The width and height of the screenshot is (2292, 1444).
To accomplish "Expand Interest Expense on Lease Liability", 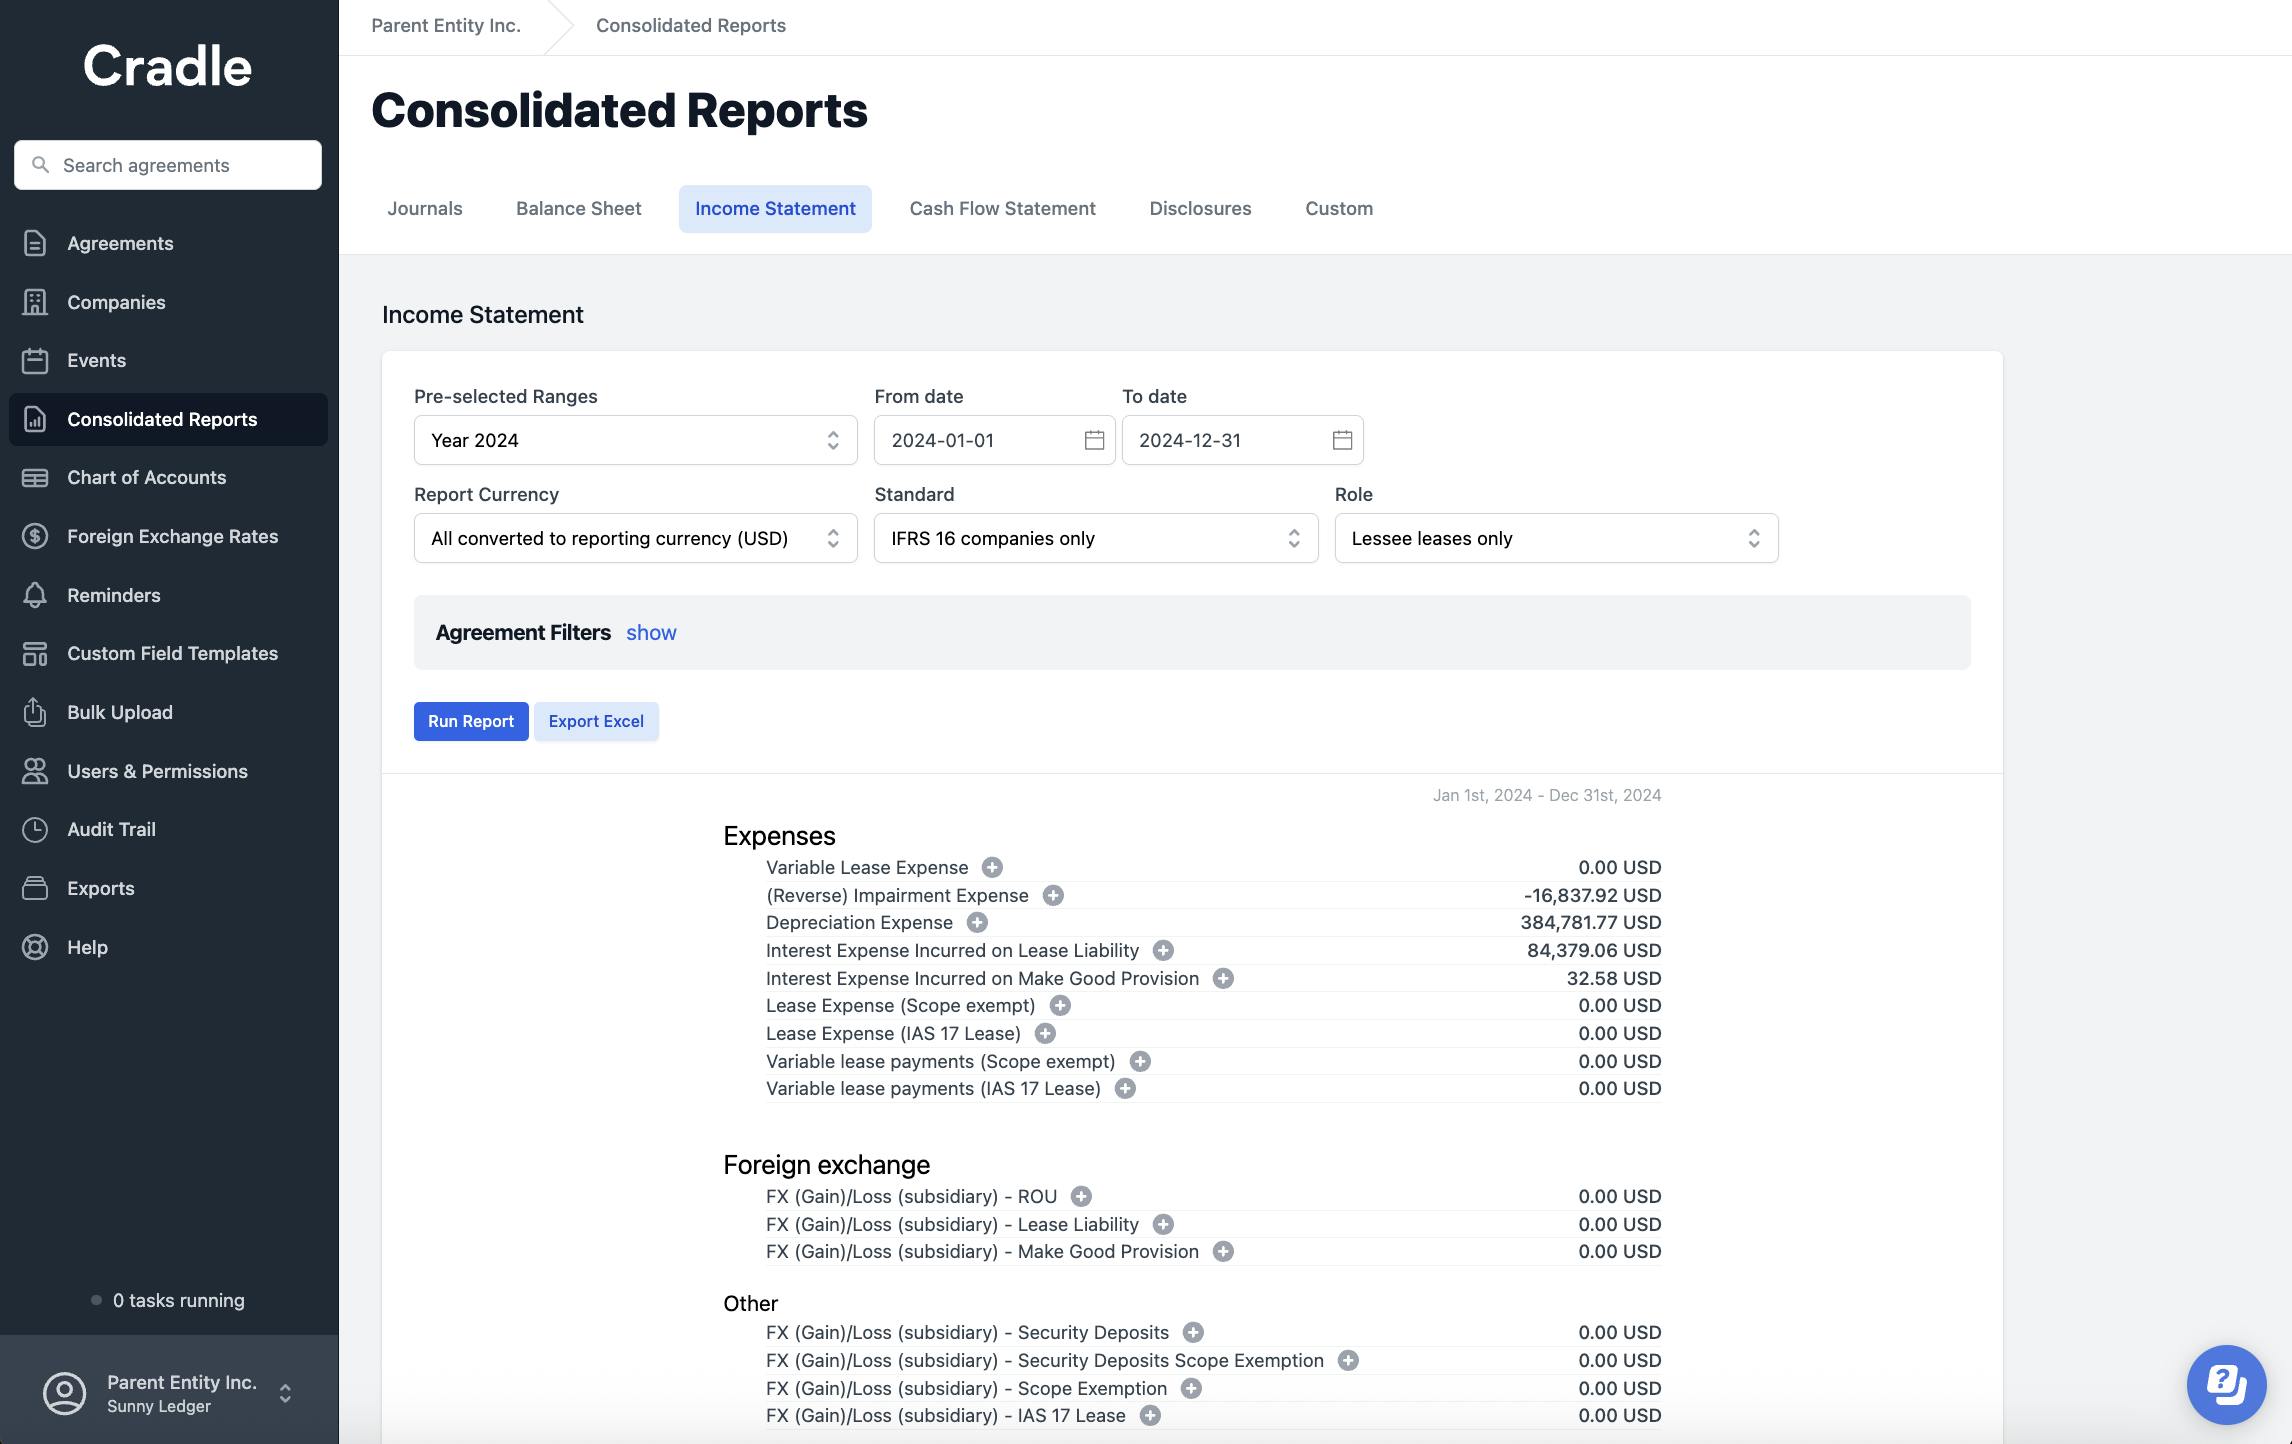I will point(1163,950).
